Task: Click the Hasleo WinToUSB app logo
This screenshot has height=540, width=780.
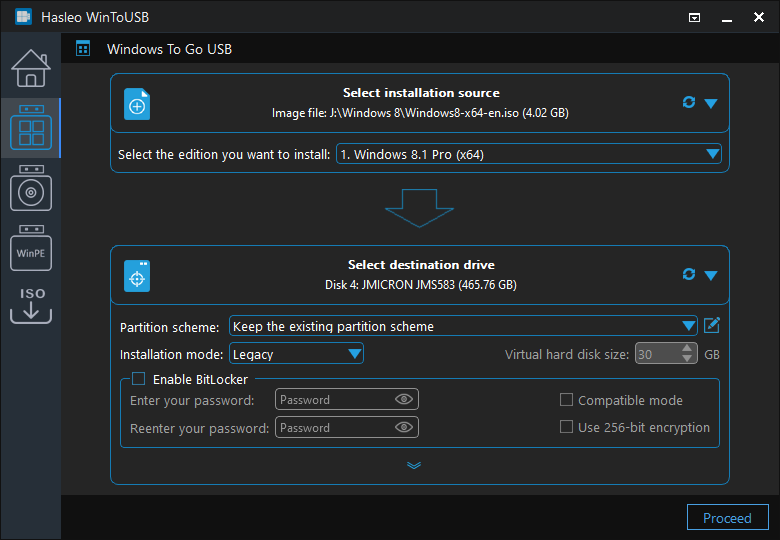Action: (23, 16)
